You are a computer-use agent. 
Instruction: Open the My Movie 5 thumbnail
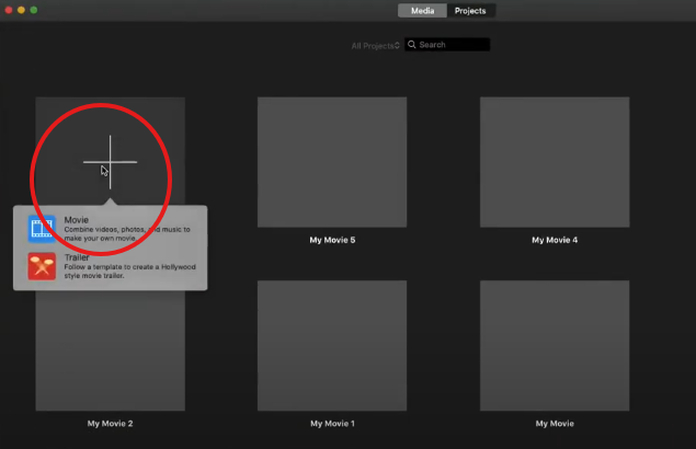332,162
